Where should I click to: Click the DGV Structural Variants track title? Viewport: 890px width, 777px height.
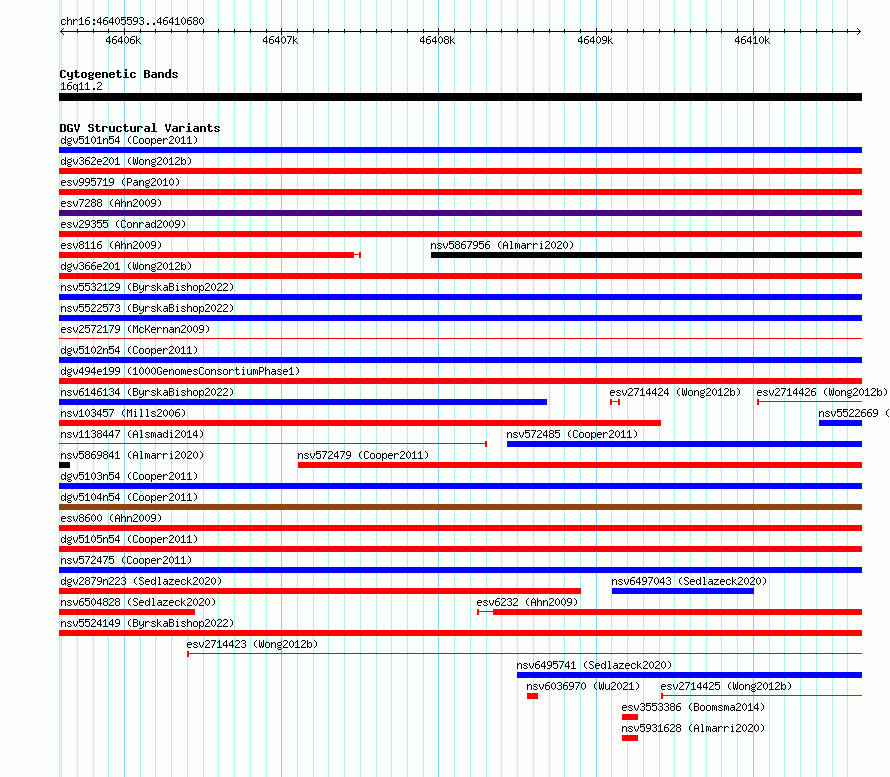coord(140,128)
